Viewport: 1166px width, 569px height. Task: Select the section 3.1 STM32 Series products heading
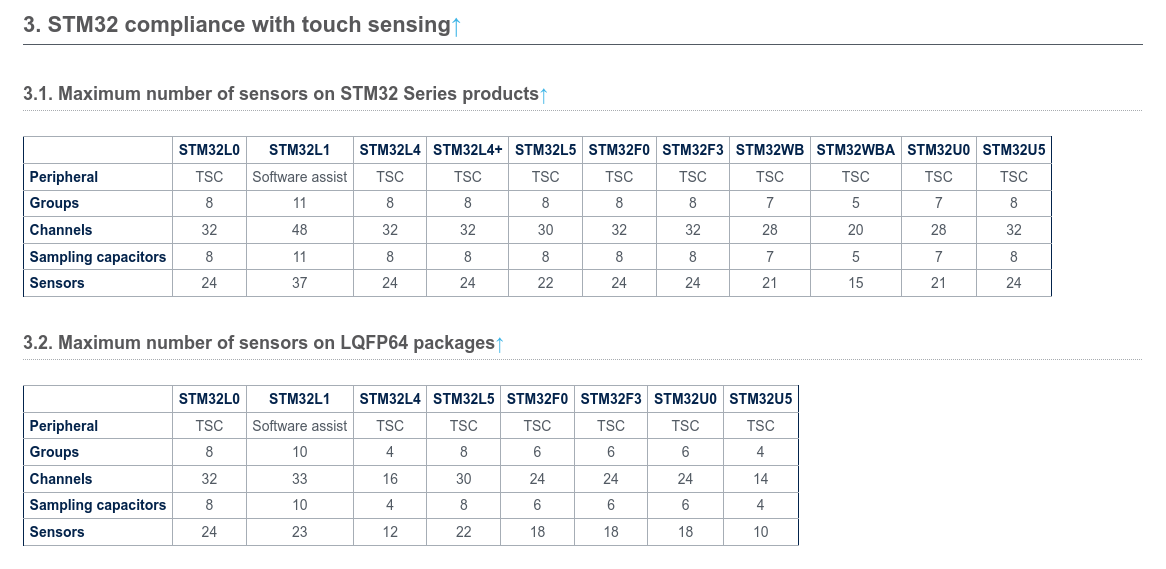(280, 94)
